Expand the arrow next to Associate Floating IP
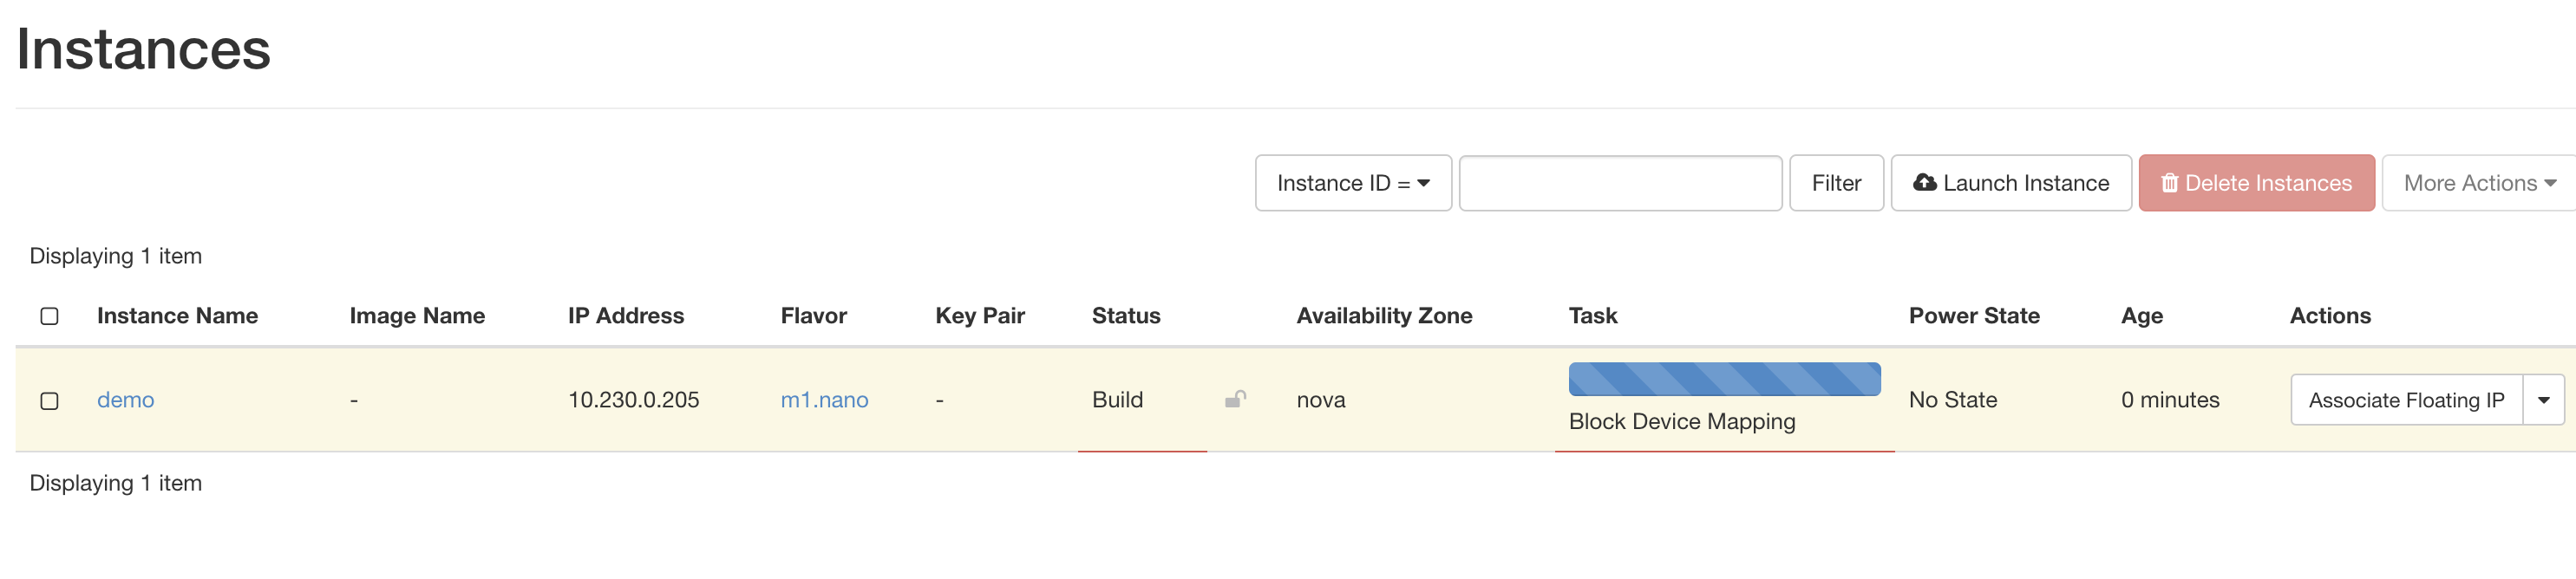This screenshot has height=579, width=2576. click(x=2544, y=399)
